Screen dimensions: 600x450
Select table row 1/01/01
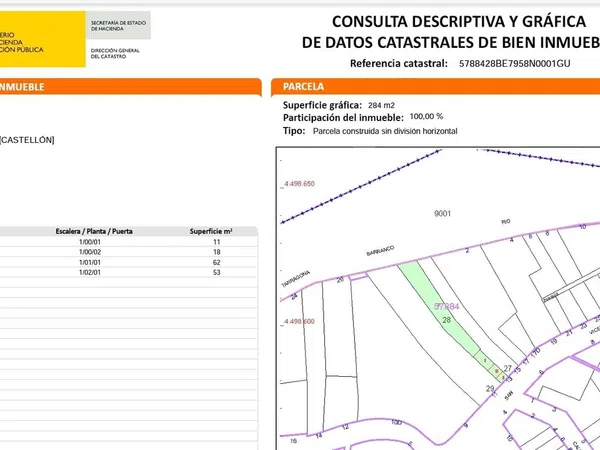pos(129,262)
